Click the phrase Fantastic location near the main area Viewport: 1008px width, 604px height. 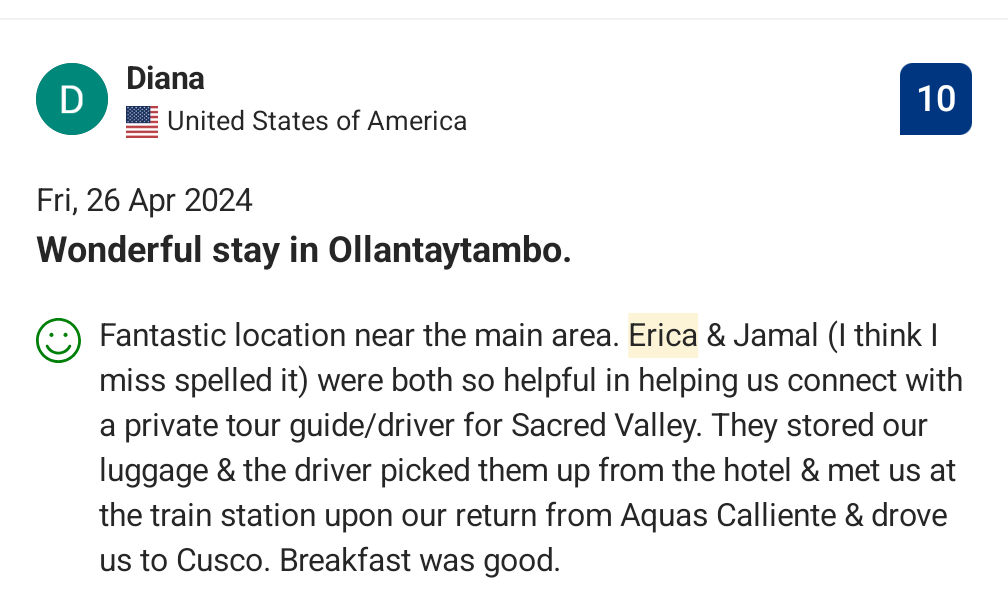359,335
